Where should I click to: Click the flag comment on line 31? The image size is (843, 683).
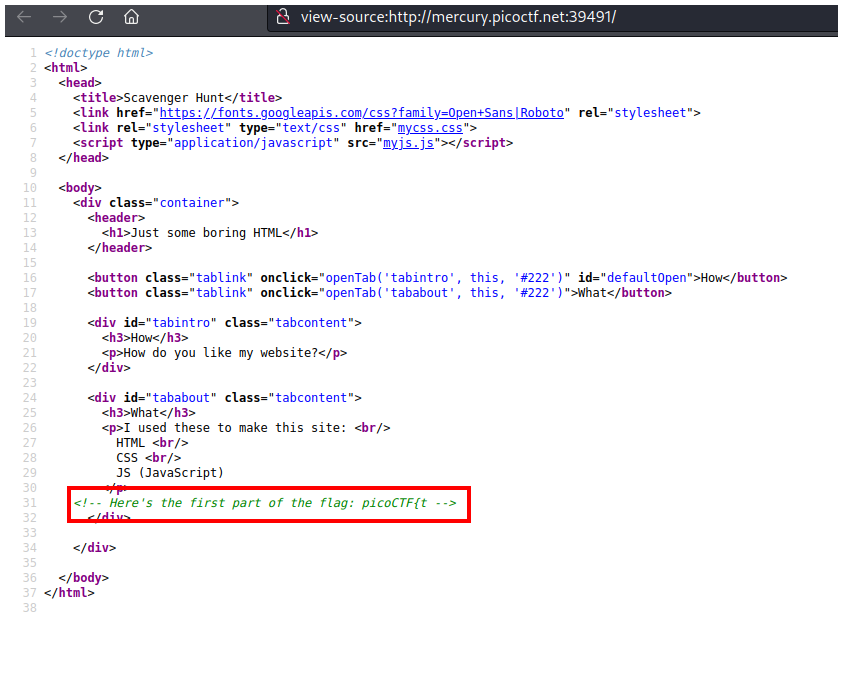tap(265, 503)
